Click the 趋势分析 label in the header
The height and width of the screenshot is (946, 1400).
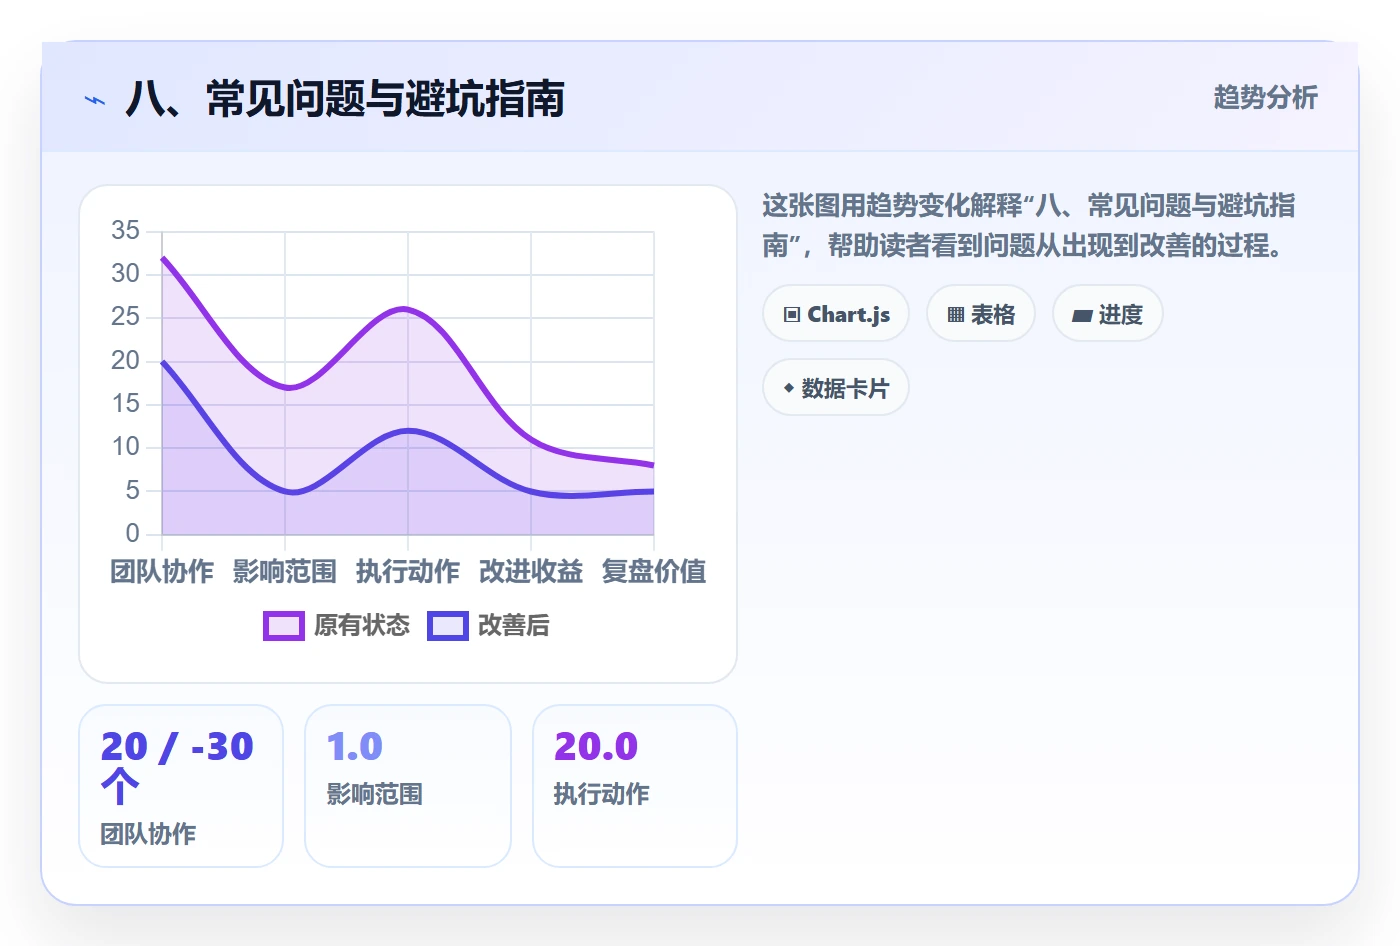click(1266, 98)
